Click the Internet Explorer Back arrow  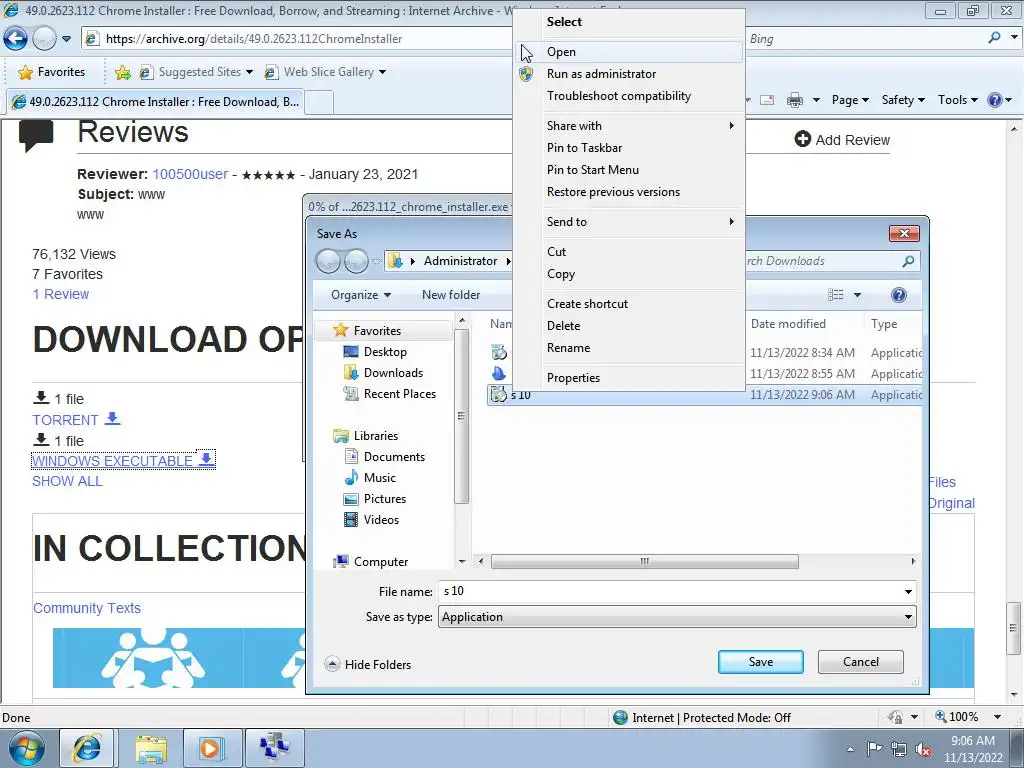(16, 39)
